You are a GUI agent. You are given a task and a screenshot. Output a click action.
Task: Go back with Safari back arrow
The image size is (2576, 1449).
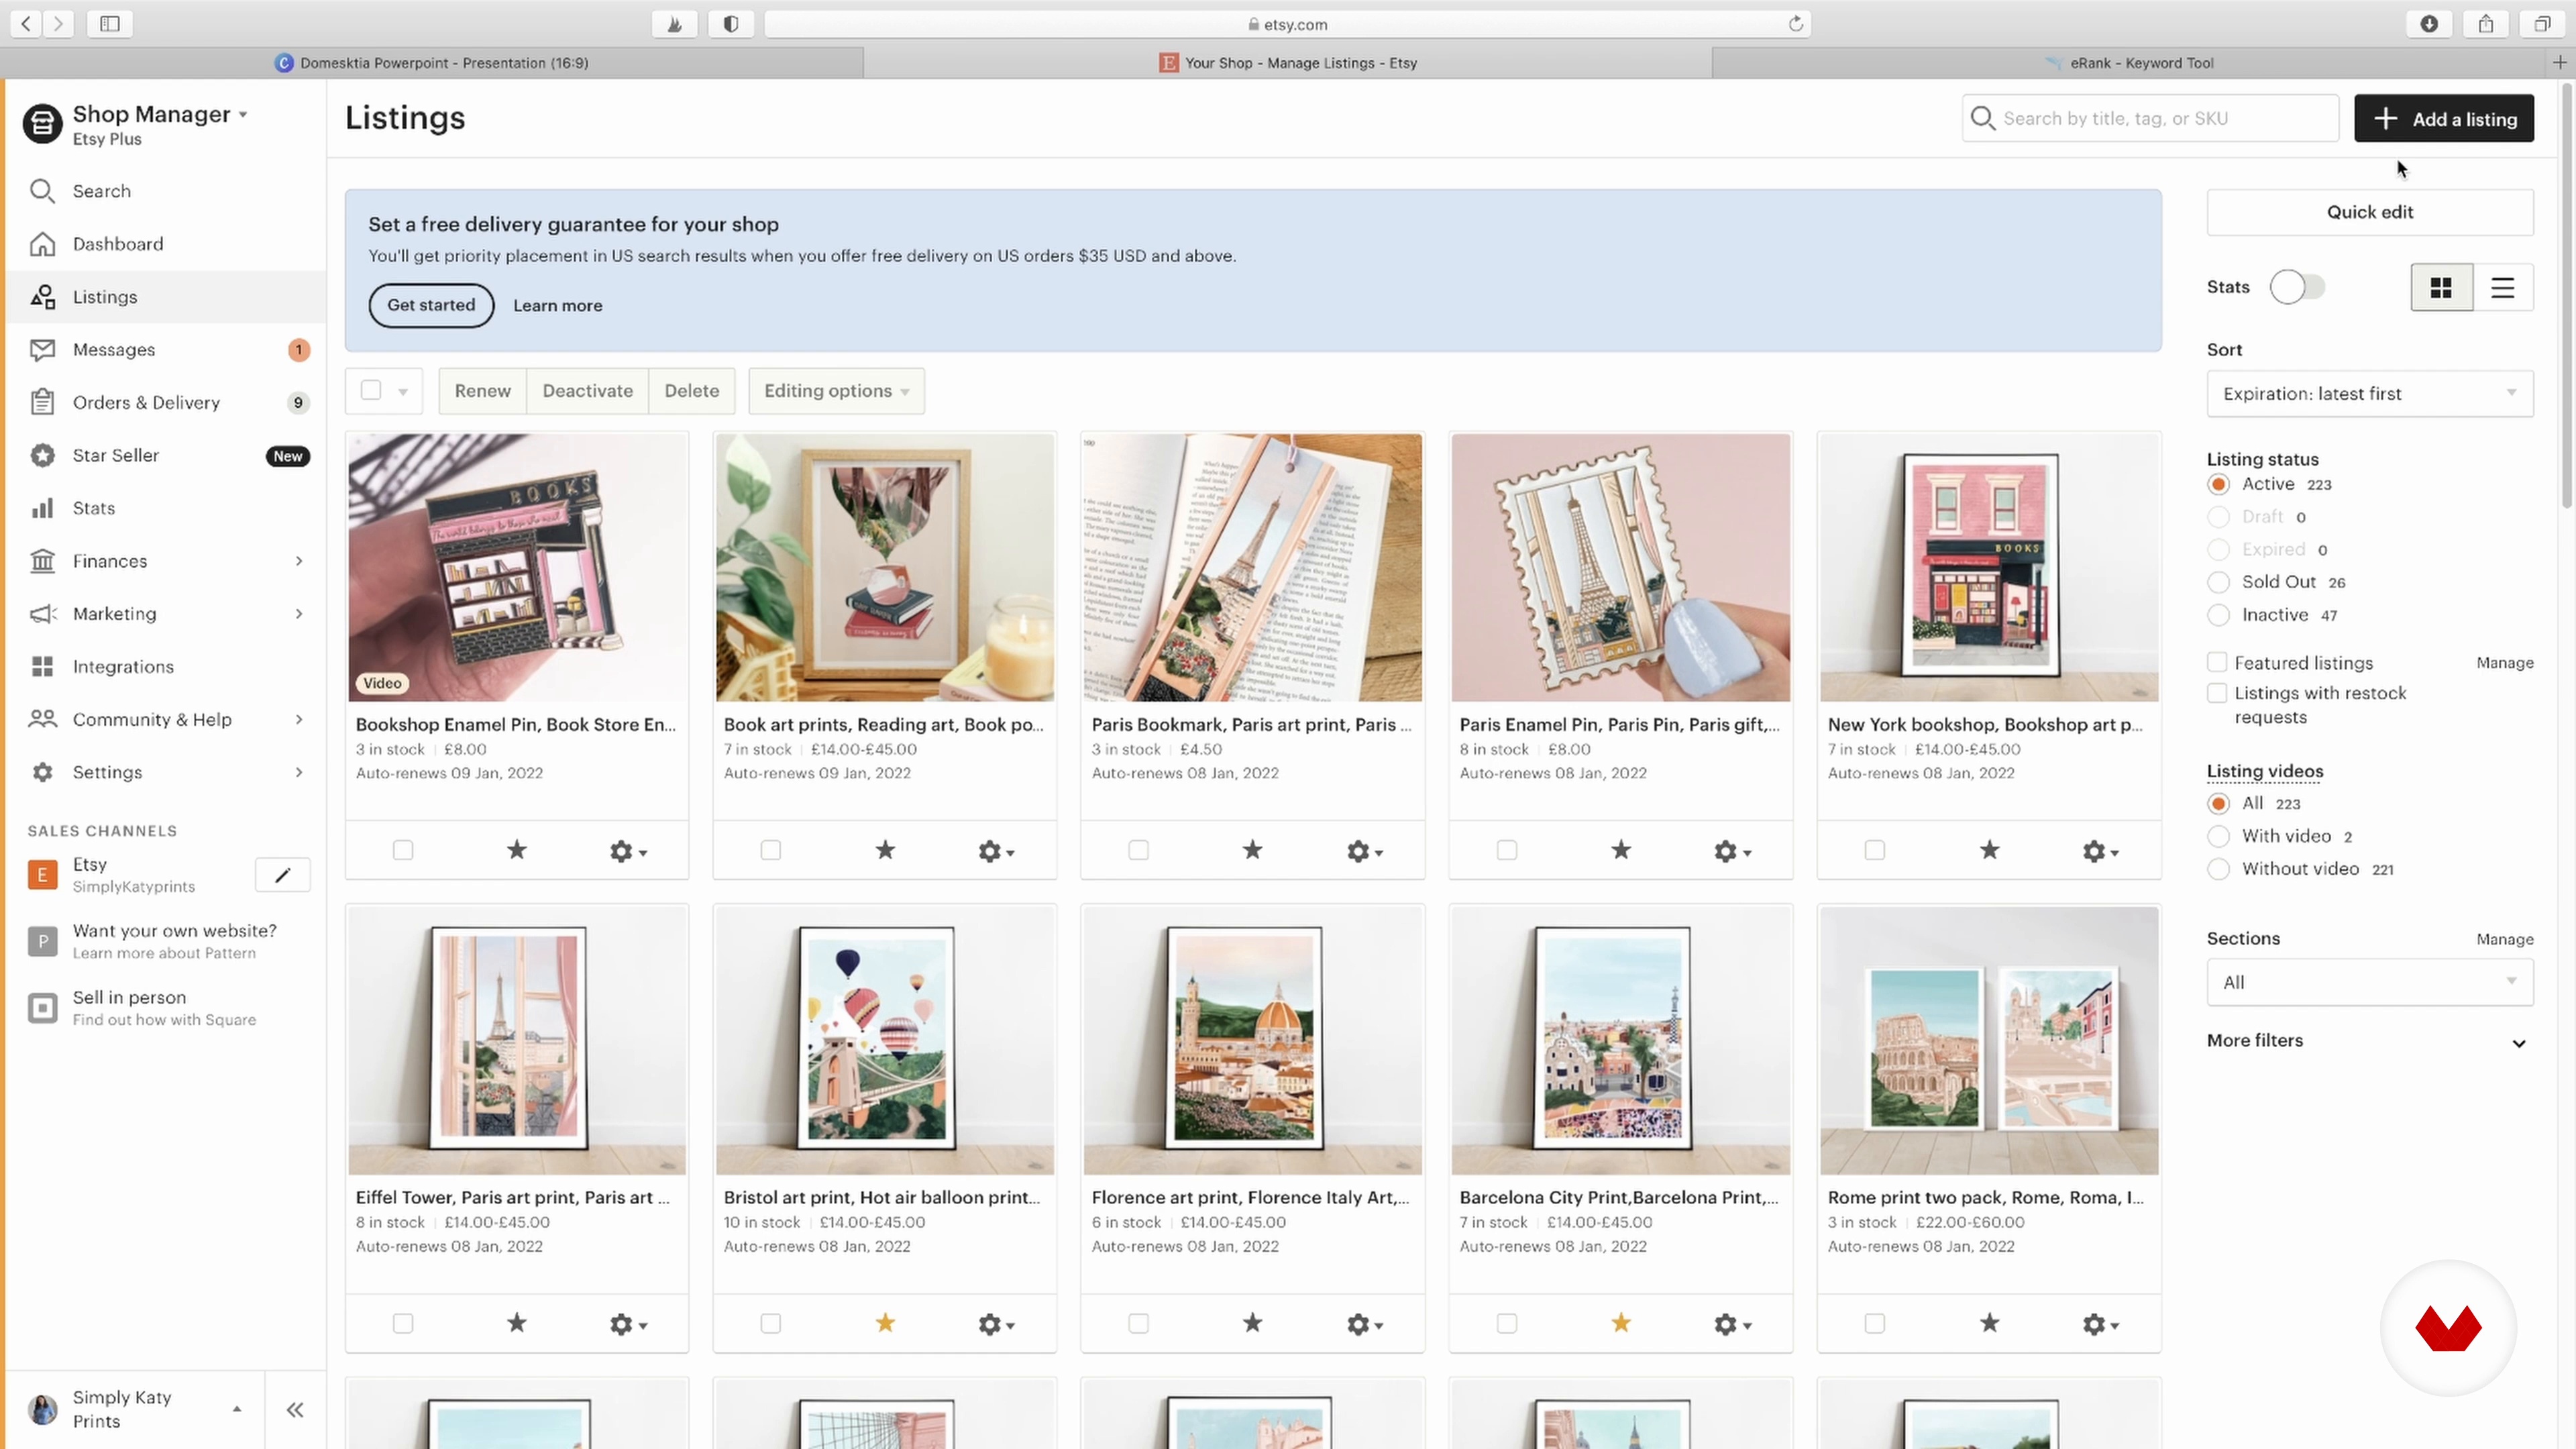tap(26, 24)
